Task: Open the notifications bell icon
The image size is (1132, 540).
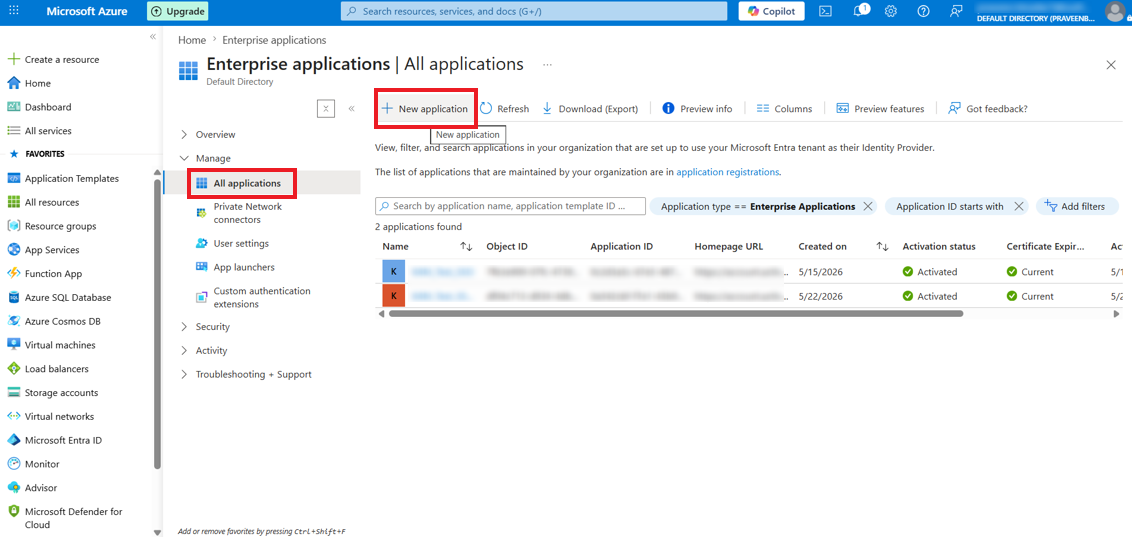Action: click(x=861, y=12)
